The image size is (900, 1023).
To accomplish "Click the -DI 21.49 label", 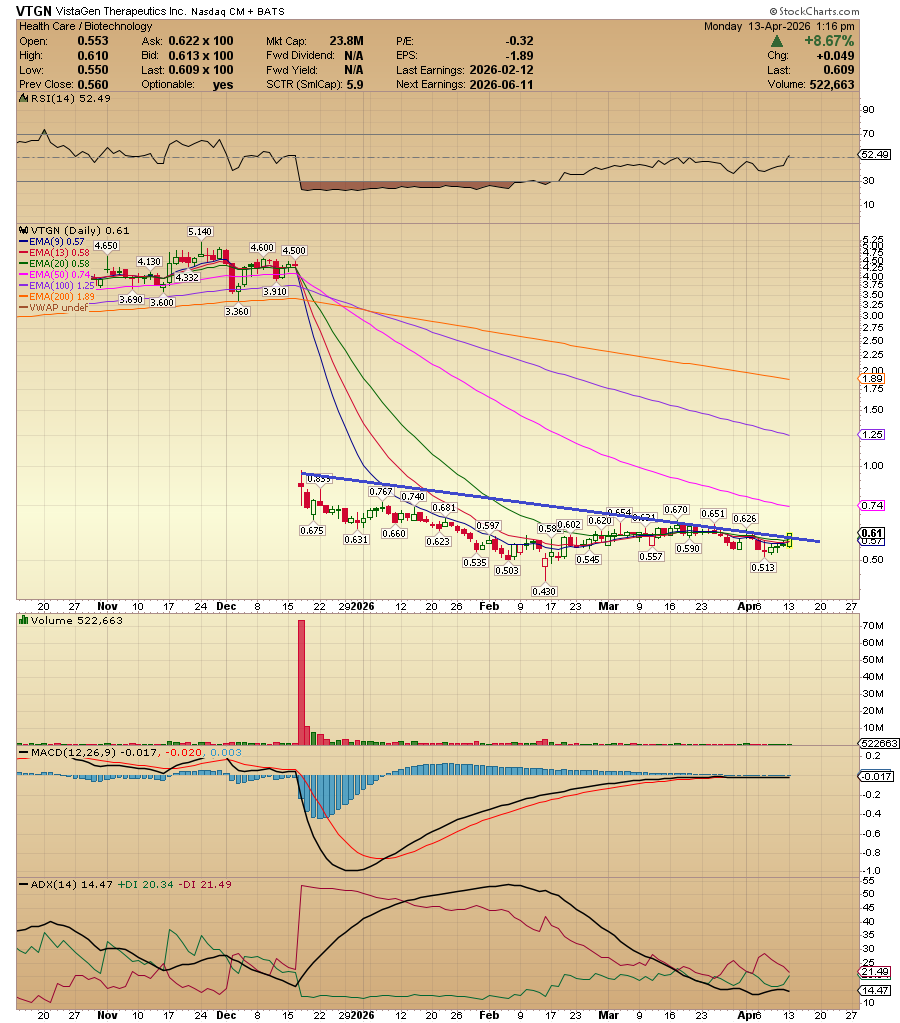I will coord(204,885).
